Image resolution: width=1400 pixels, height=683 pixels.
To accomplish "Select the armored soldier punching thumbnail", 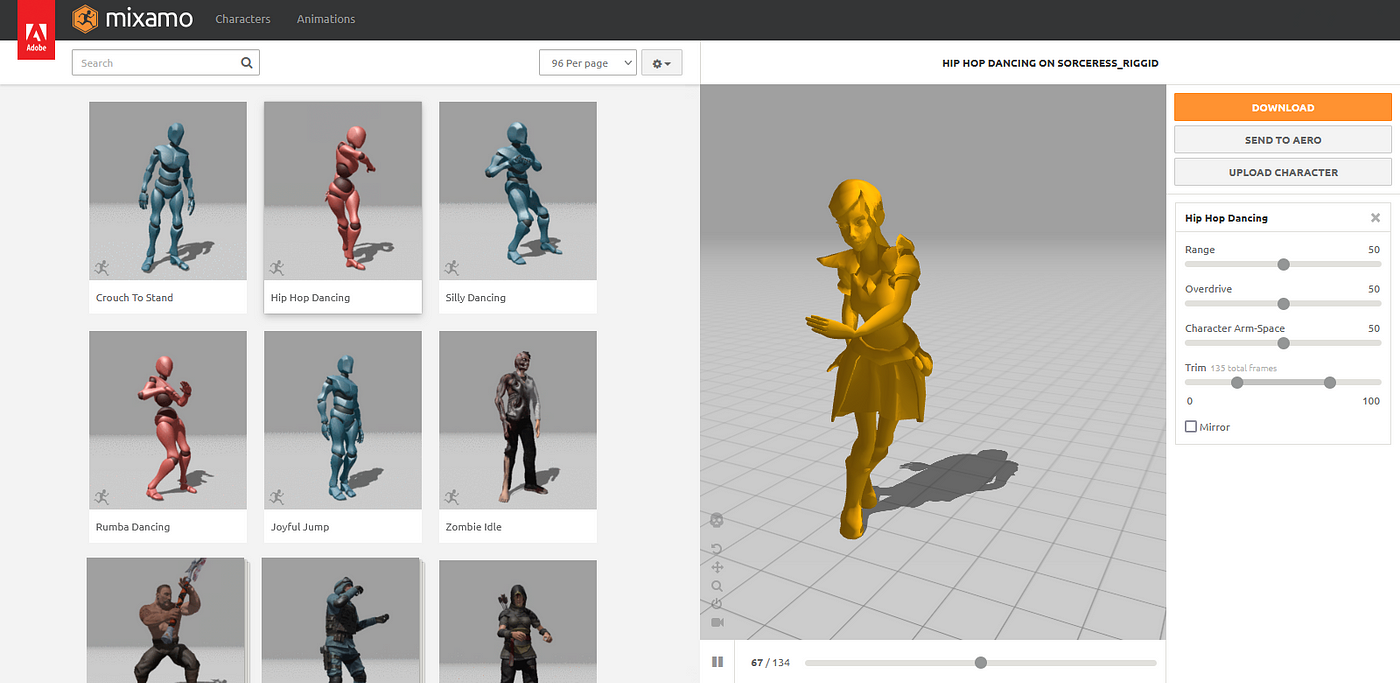I will point(343,621).
